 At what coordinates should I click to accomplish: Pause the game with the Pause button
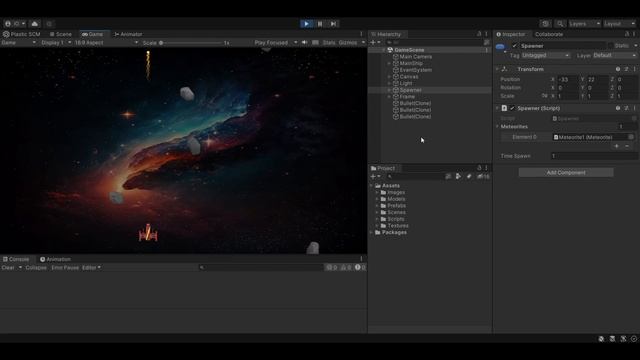tap(320, 24)
